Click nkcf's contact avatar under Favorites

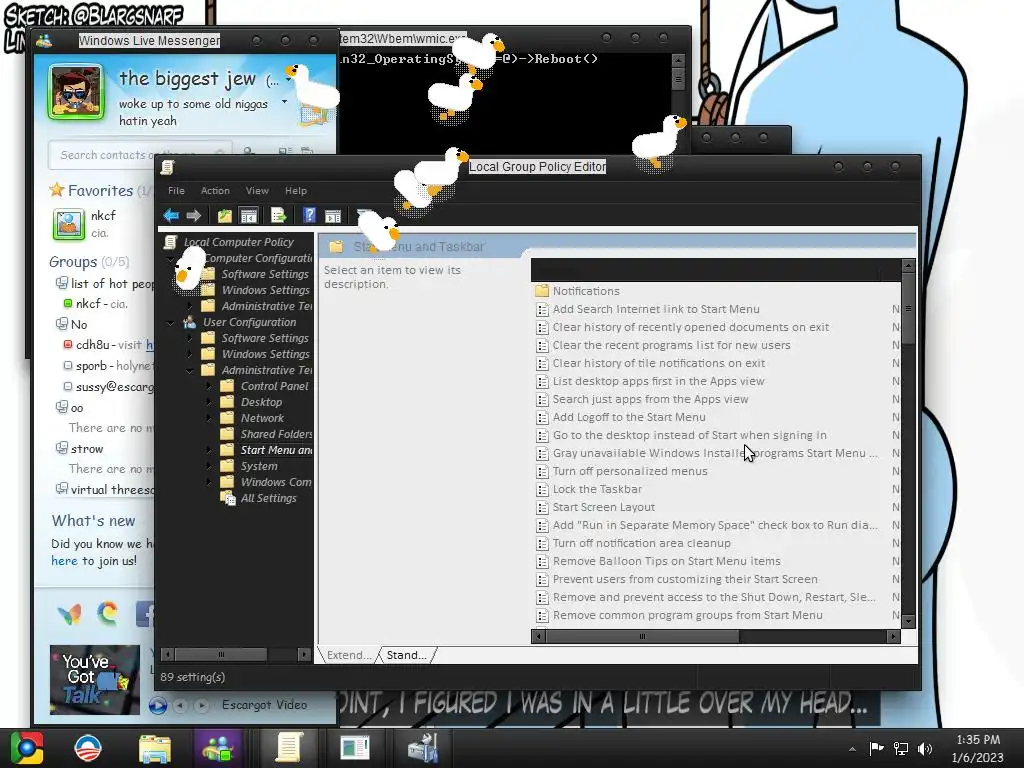[x=69, y=224]
